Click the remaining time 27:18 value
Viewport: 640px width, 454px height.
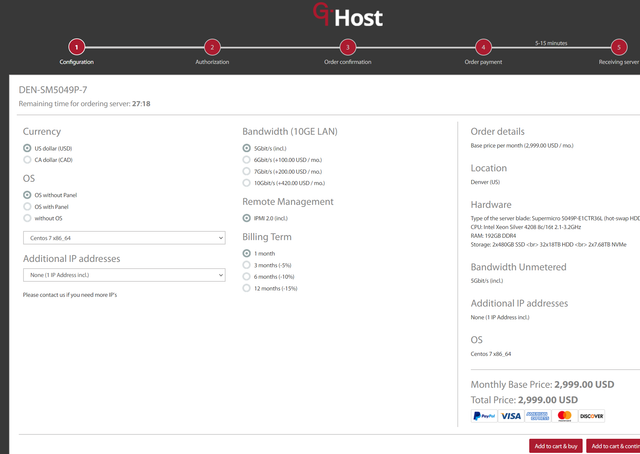pyautogui.click(x=141, y=104)
